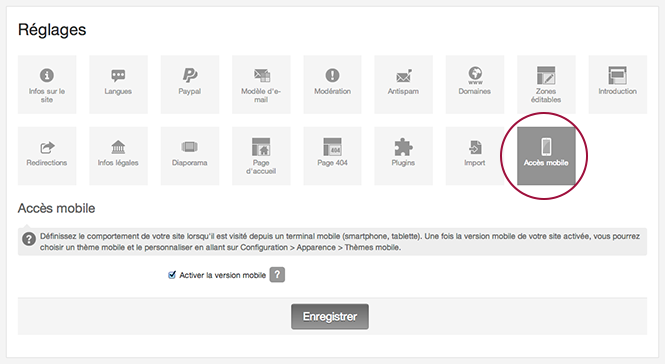This screenshot has width=665, height=364.
Task: Open the Introduction settings tile
Action: [x=618, y=84]
